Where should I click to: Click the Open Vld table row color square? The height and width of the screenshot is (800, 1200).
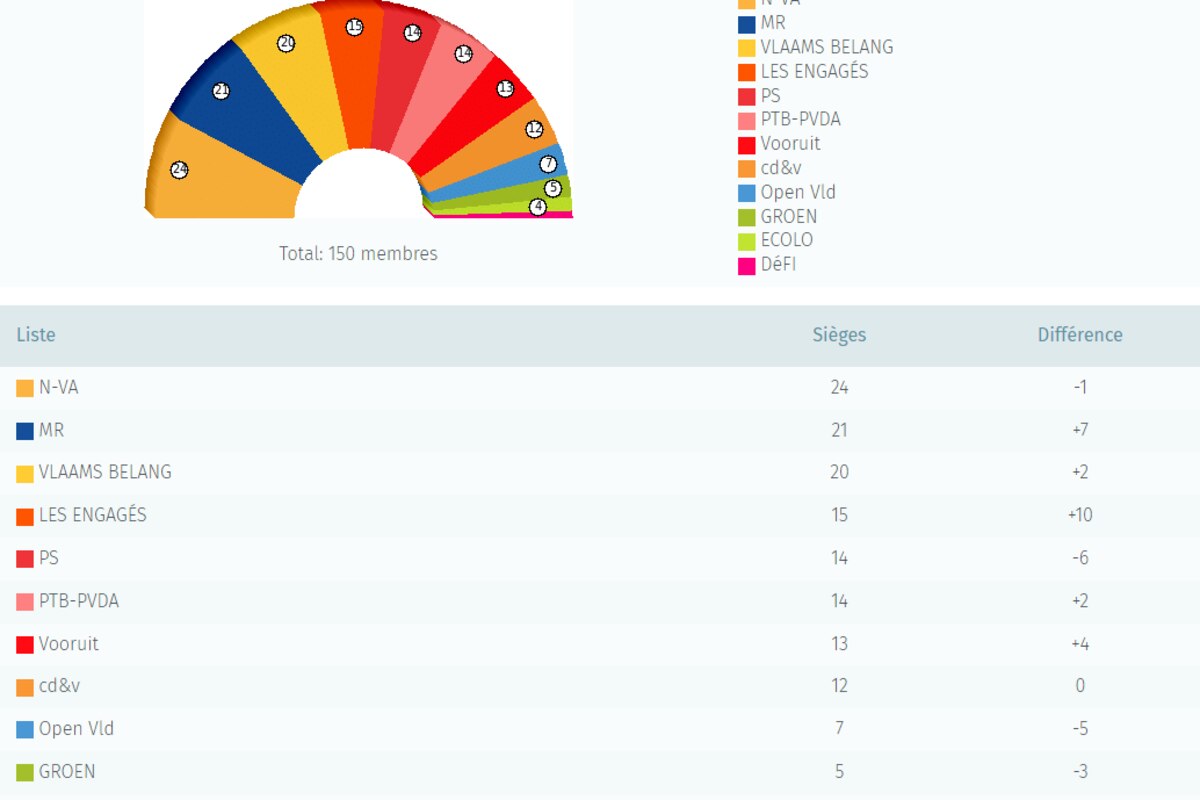(25, 730)
